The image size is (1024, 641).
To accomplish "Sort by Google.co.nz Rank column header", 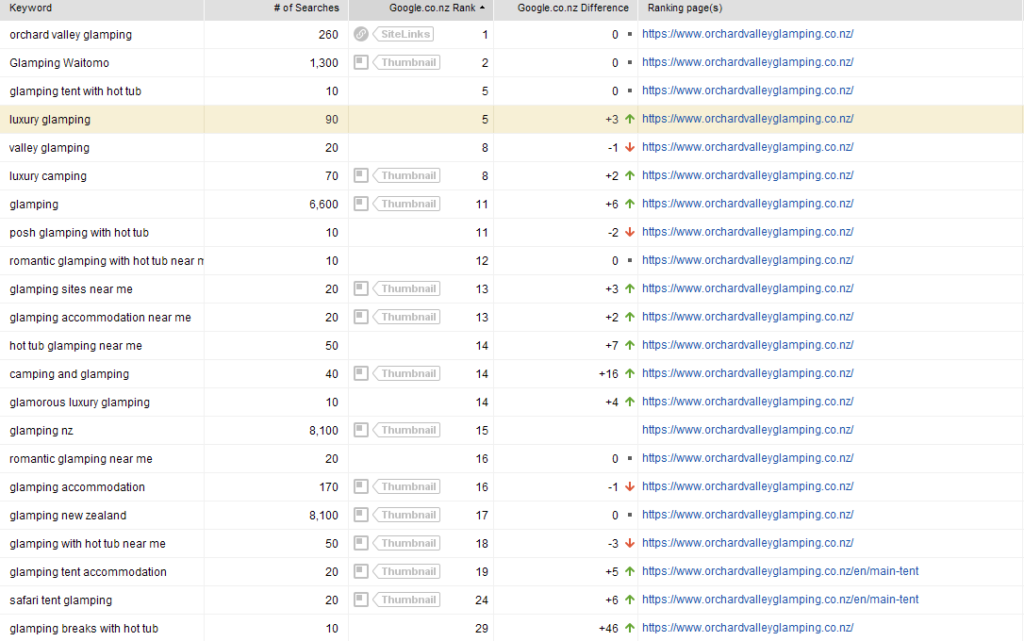I will [421, 8].
